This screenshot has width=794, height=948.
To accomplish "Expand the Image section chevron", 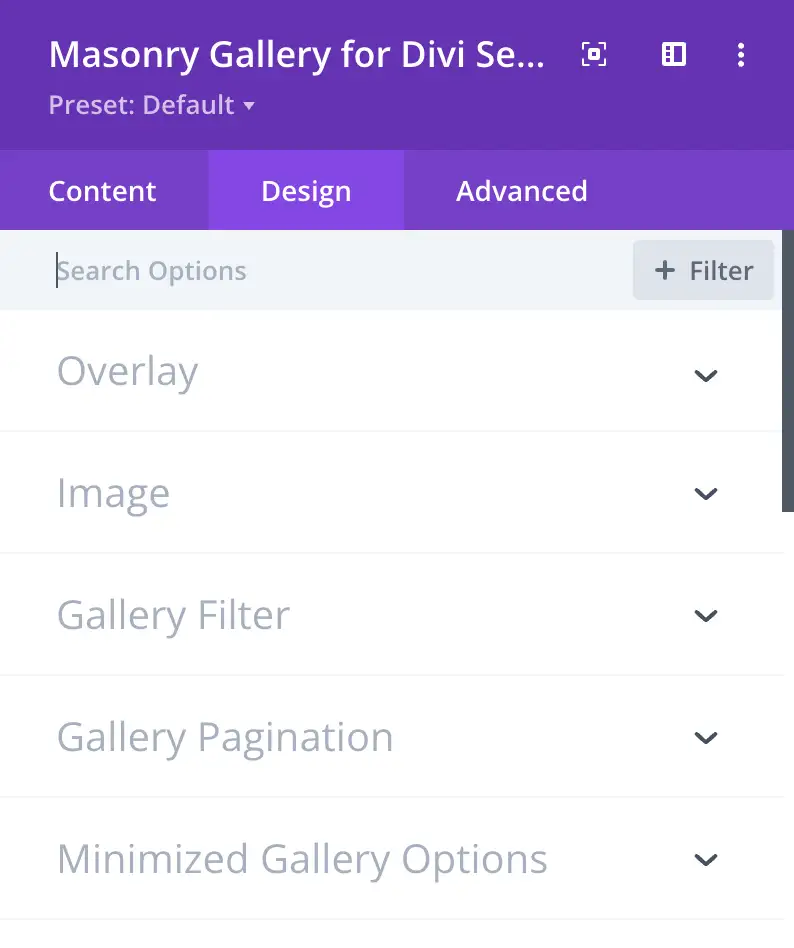I will [706, 494].
